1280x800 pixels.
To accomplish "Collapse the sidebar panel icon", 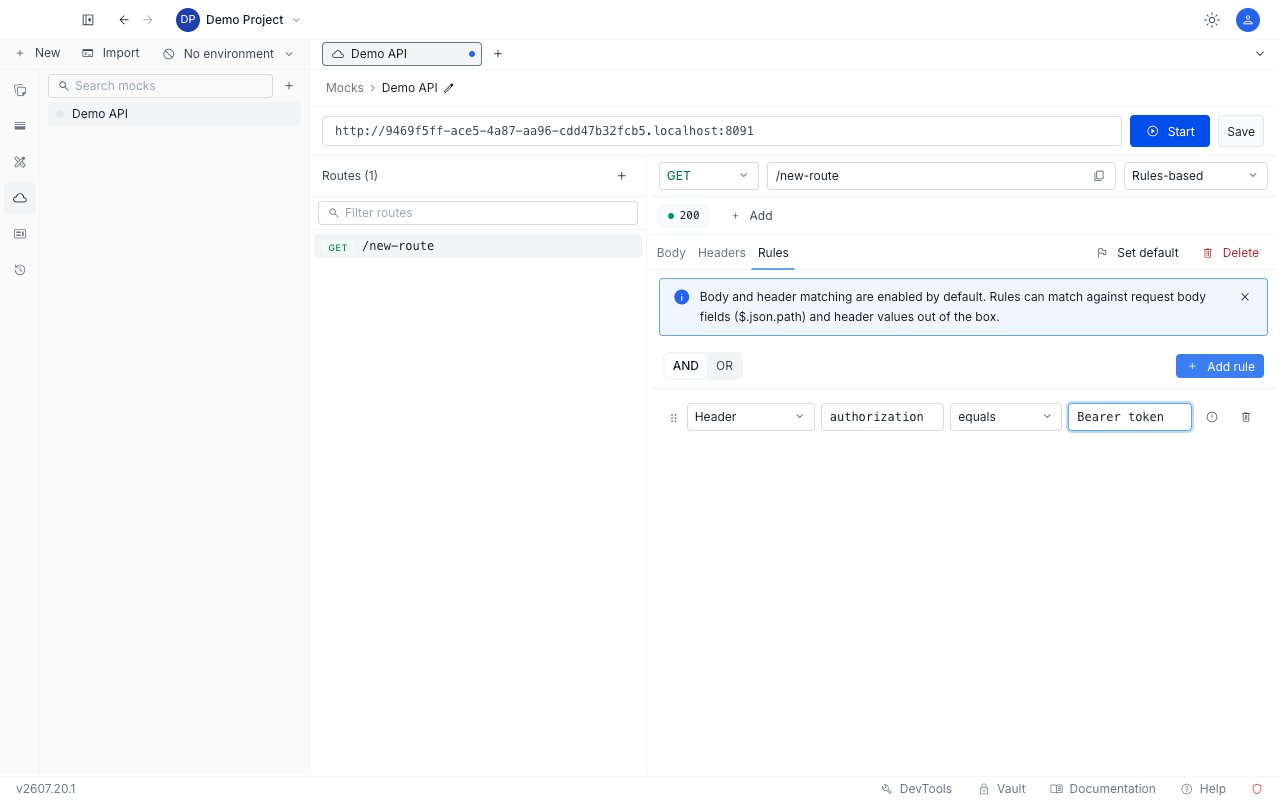I will (x=88, y=20).
